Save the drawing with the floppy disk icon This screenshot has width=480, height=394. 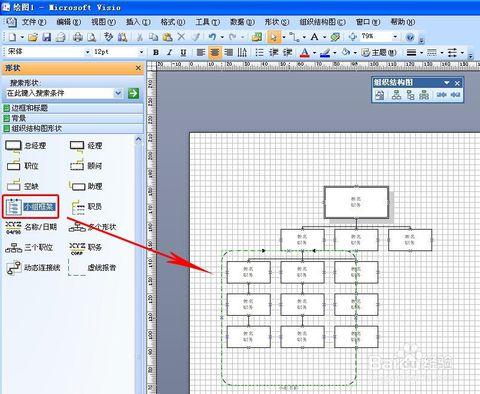47,37
